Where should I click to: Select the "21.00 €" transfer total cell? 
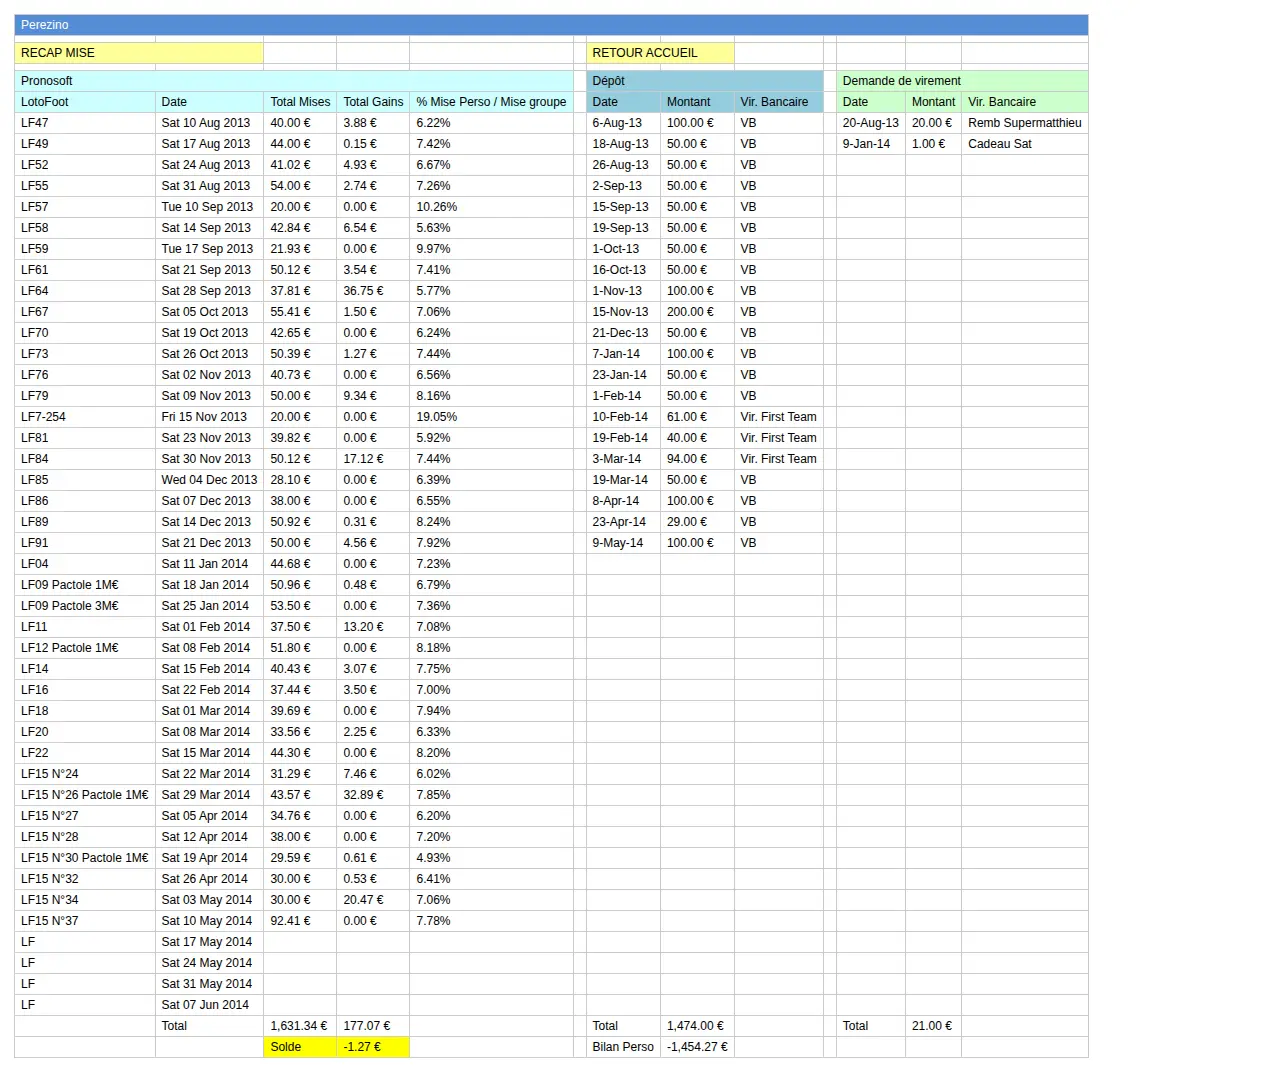tap(933, 1026)
